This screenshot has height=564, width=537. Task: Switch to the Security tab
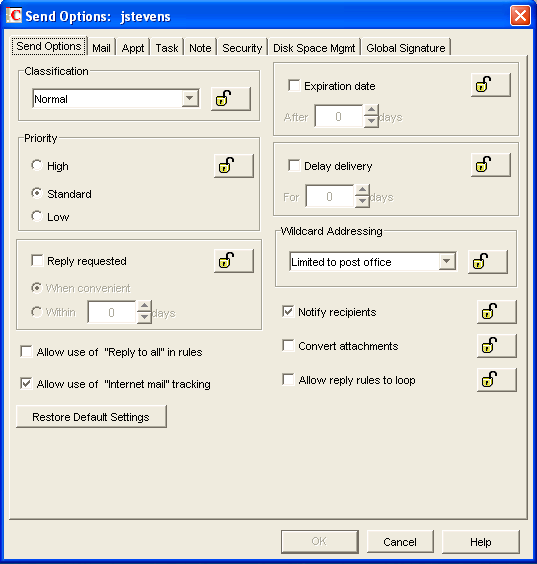click(242, 48)
